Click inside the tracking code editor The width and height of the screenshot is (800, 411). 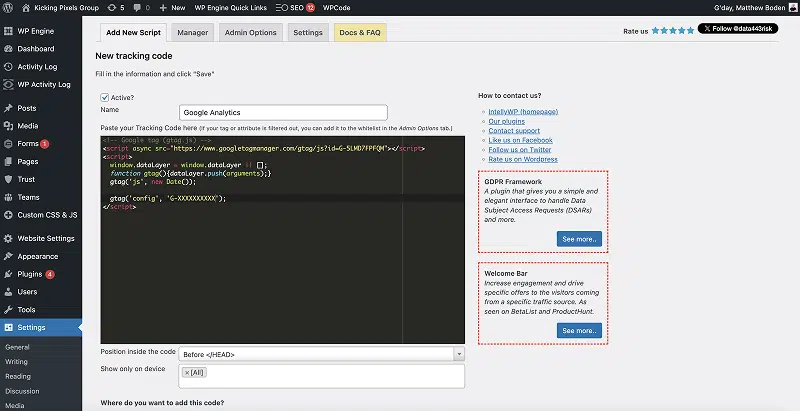click(283, 240)
